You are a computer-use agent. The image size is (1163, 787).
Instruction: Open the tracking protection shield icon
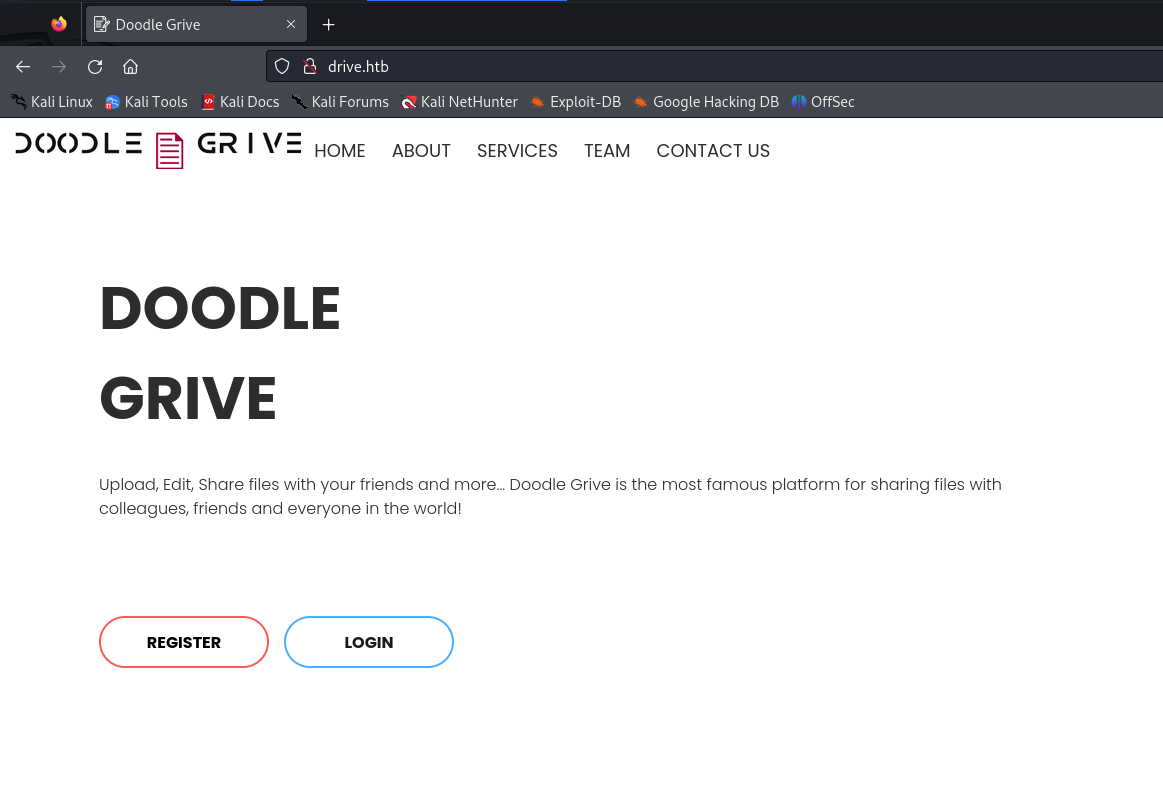click(x=282, y=67)
